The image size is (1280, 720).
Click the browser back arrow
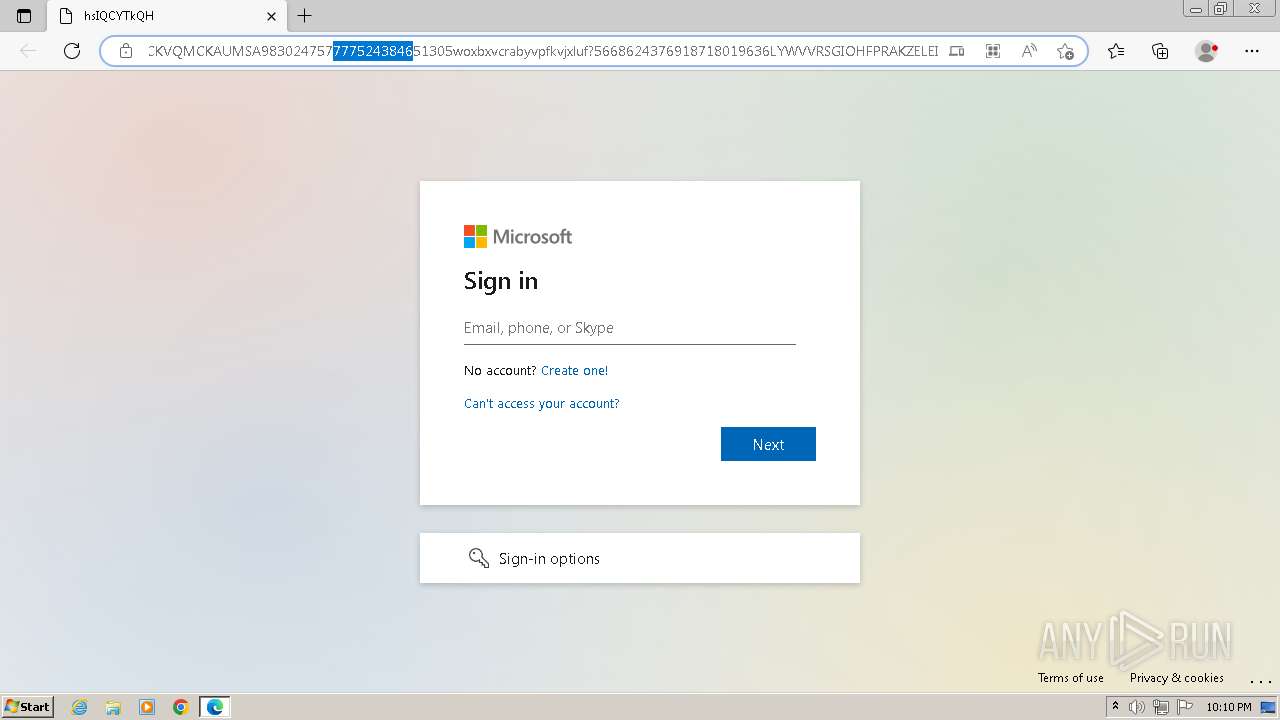pos(28,51)
